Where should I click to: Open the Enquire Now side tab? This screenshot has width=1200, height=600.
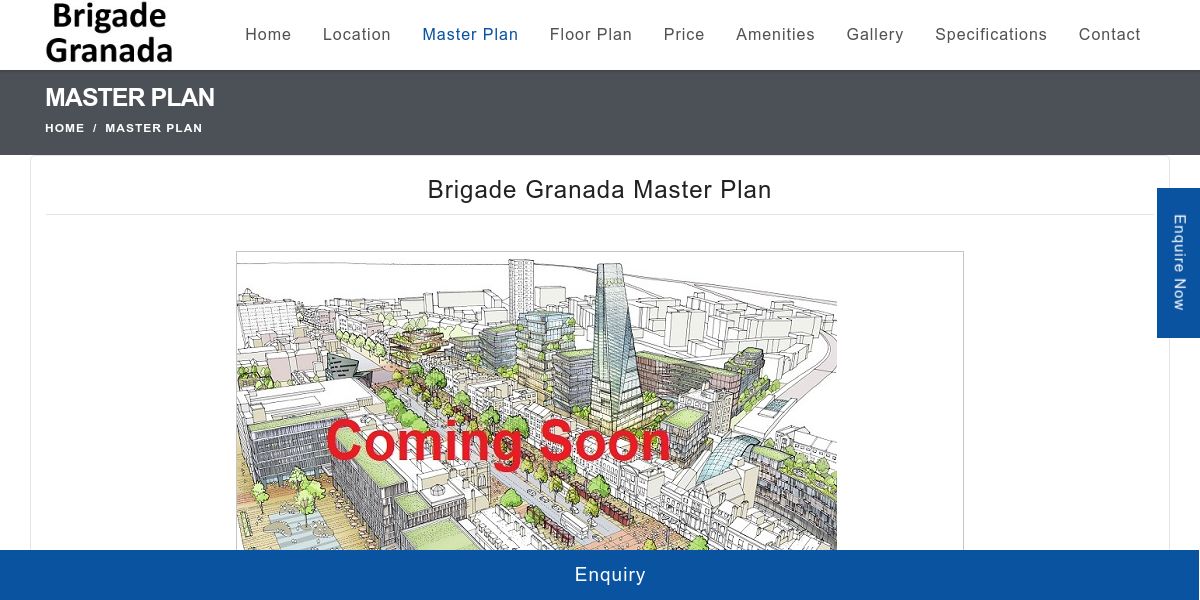(x=1179, y=263)
